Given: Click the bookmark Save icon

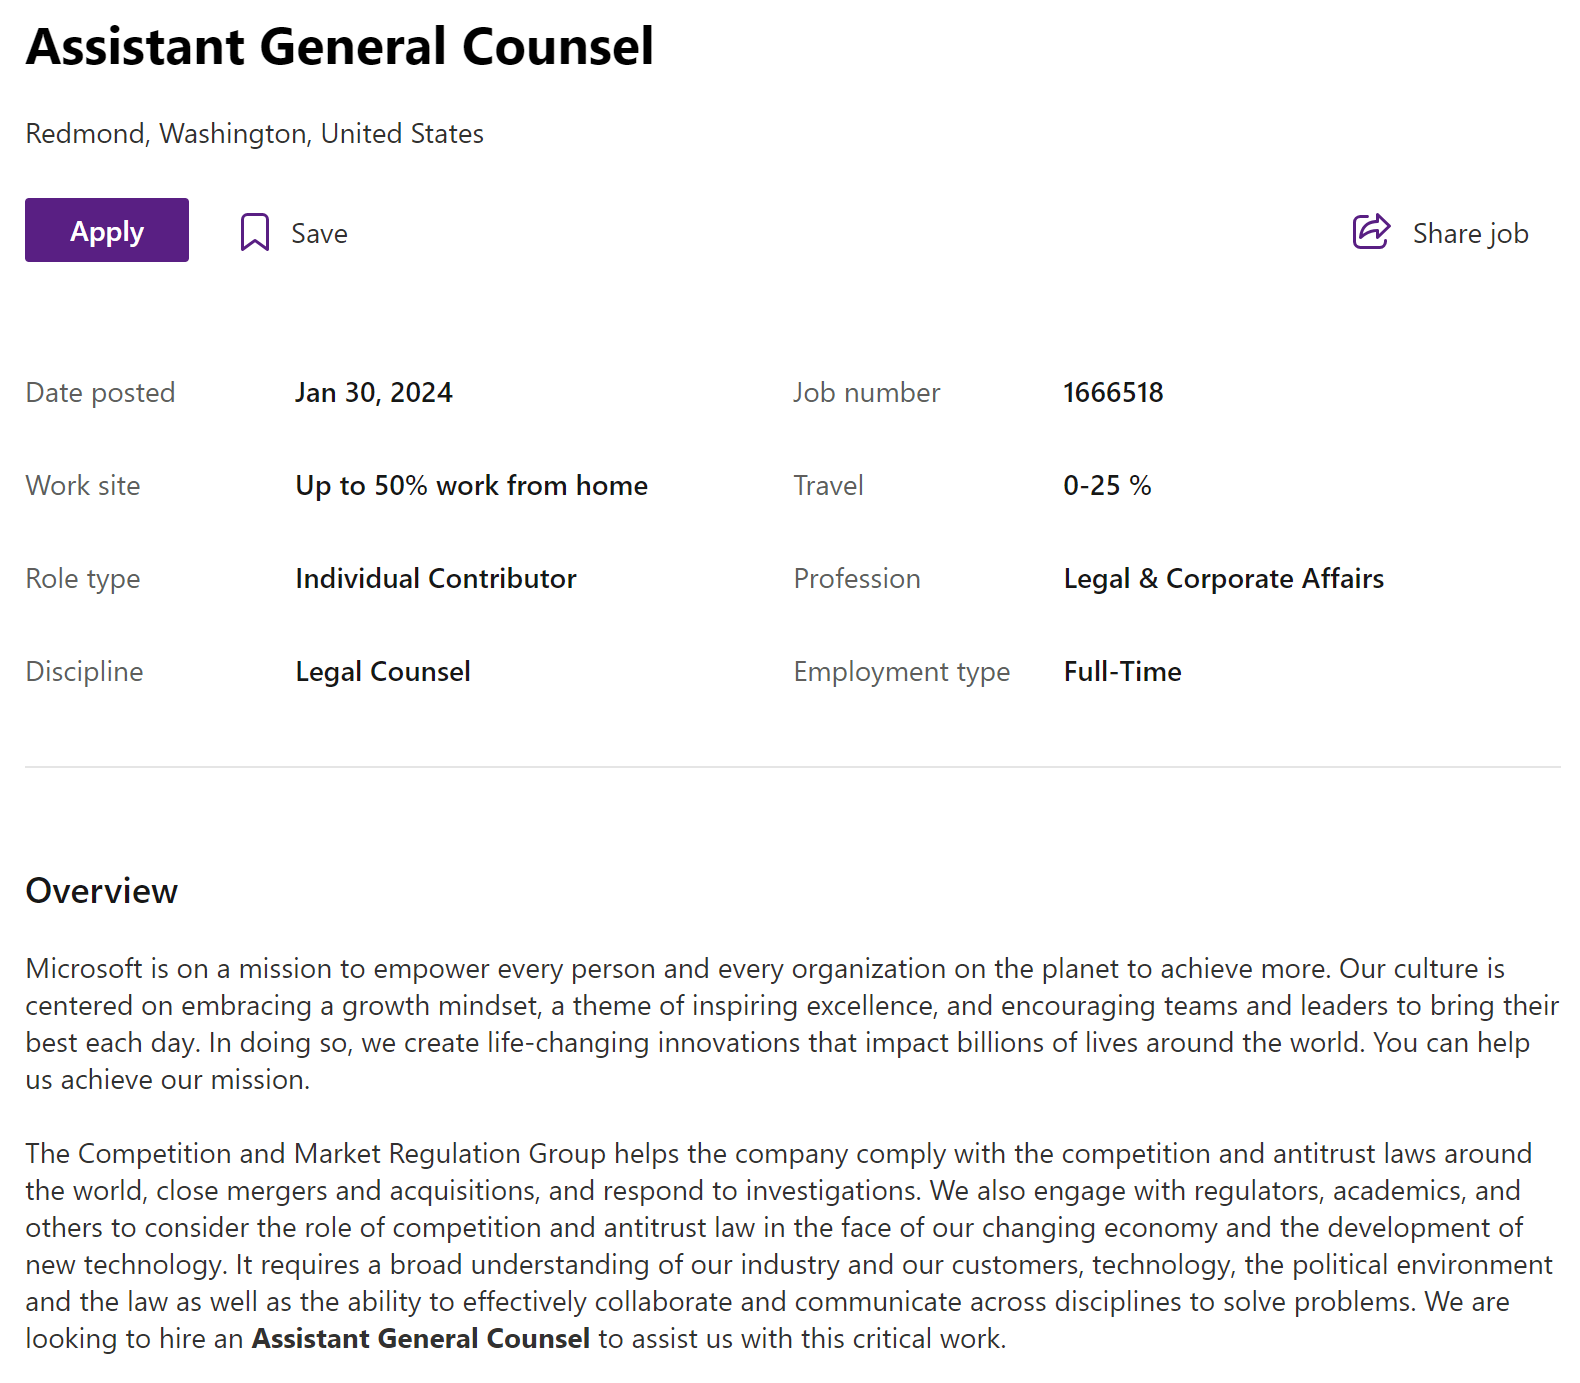Looking at the screenshot, I should point(254,232).
